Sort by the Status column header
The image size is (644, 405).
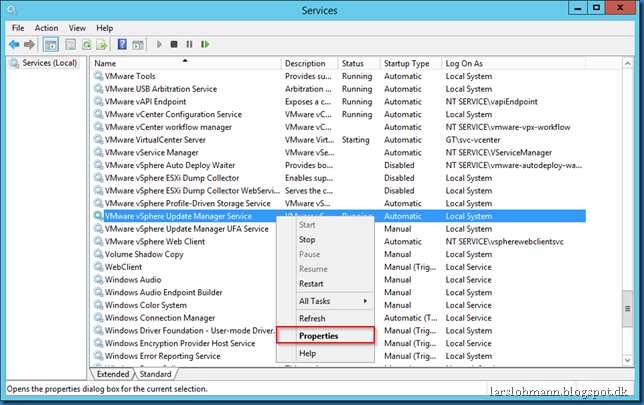[x=359, y=63]
